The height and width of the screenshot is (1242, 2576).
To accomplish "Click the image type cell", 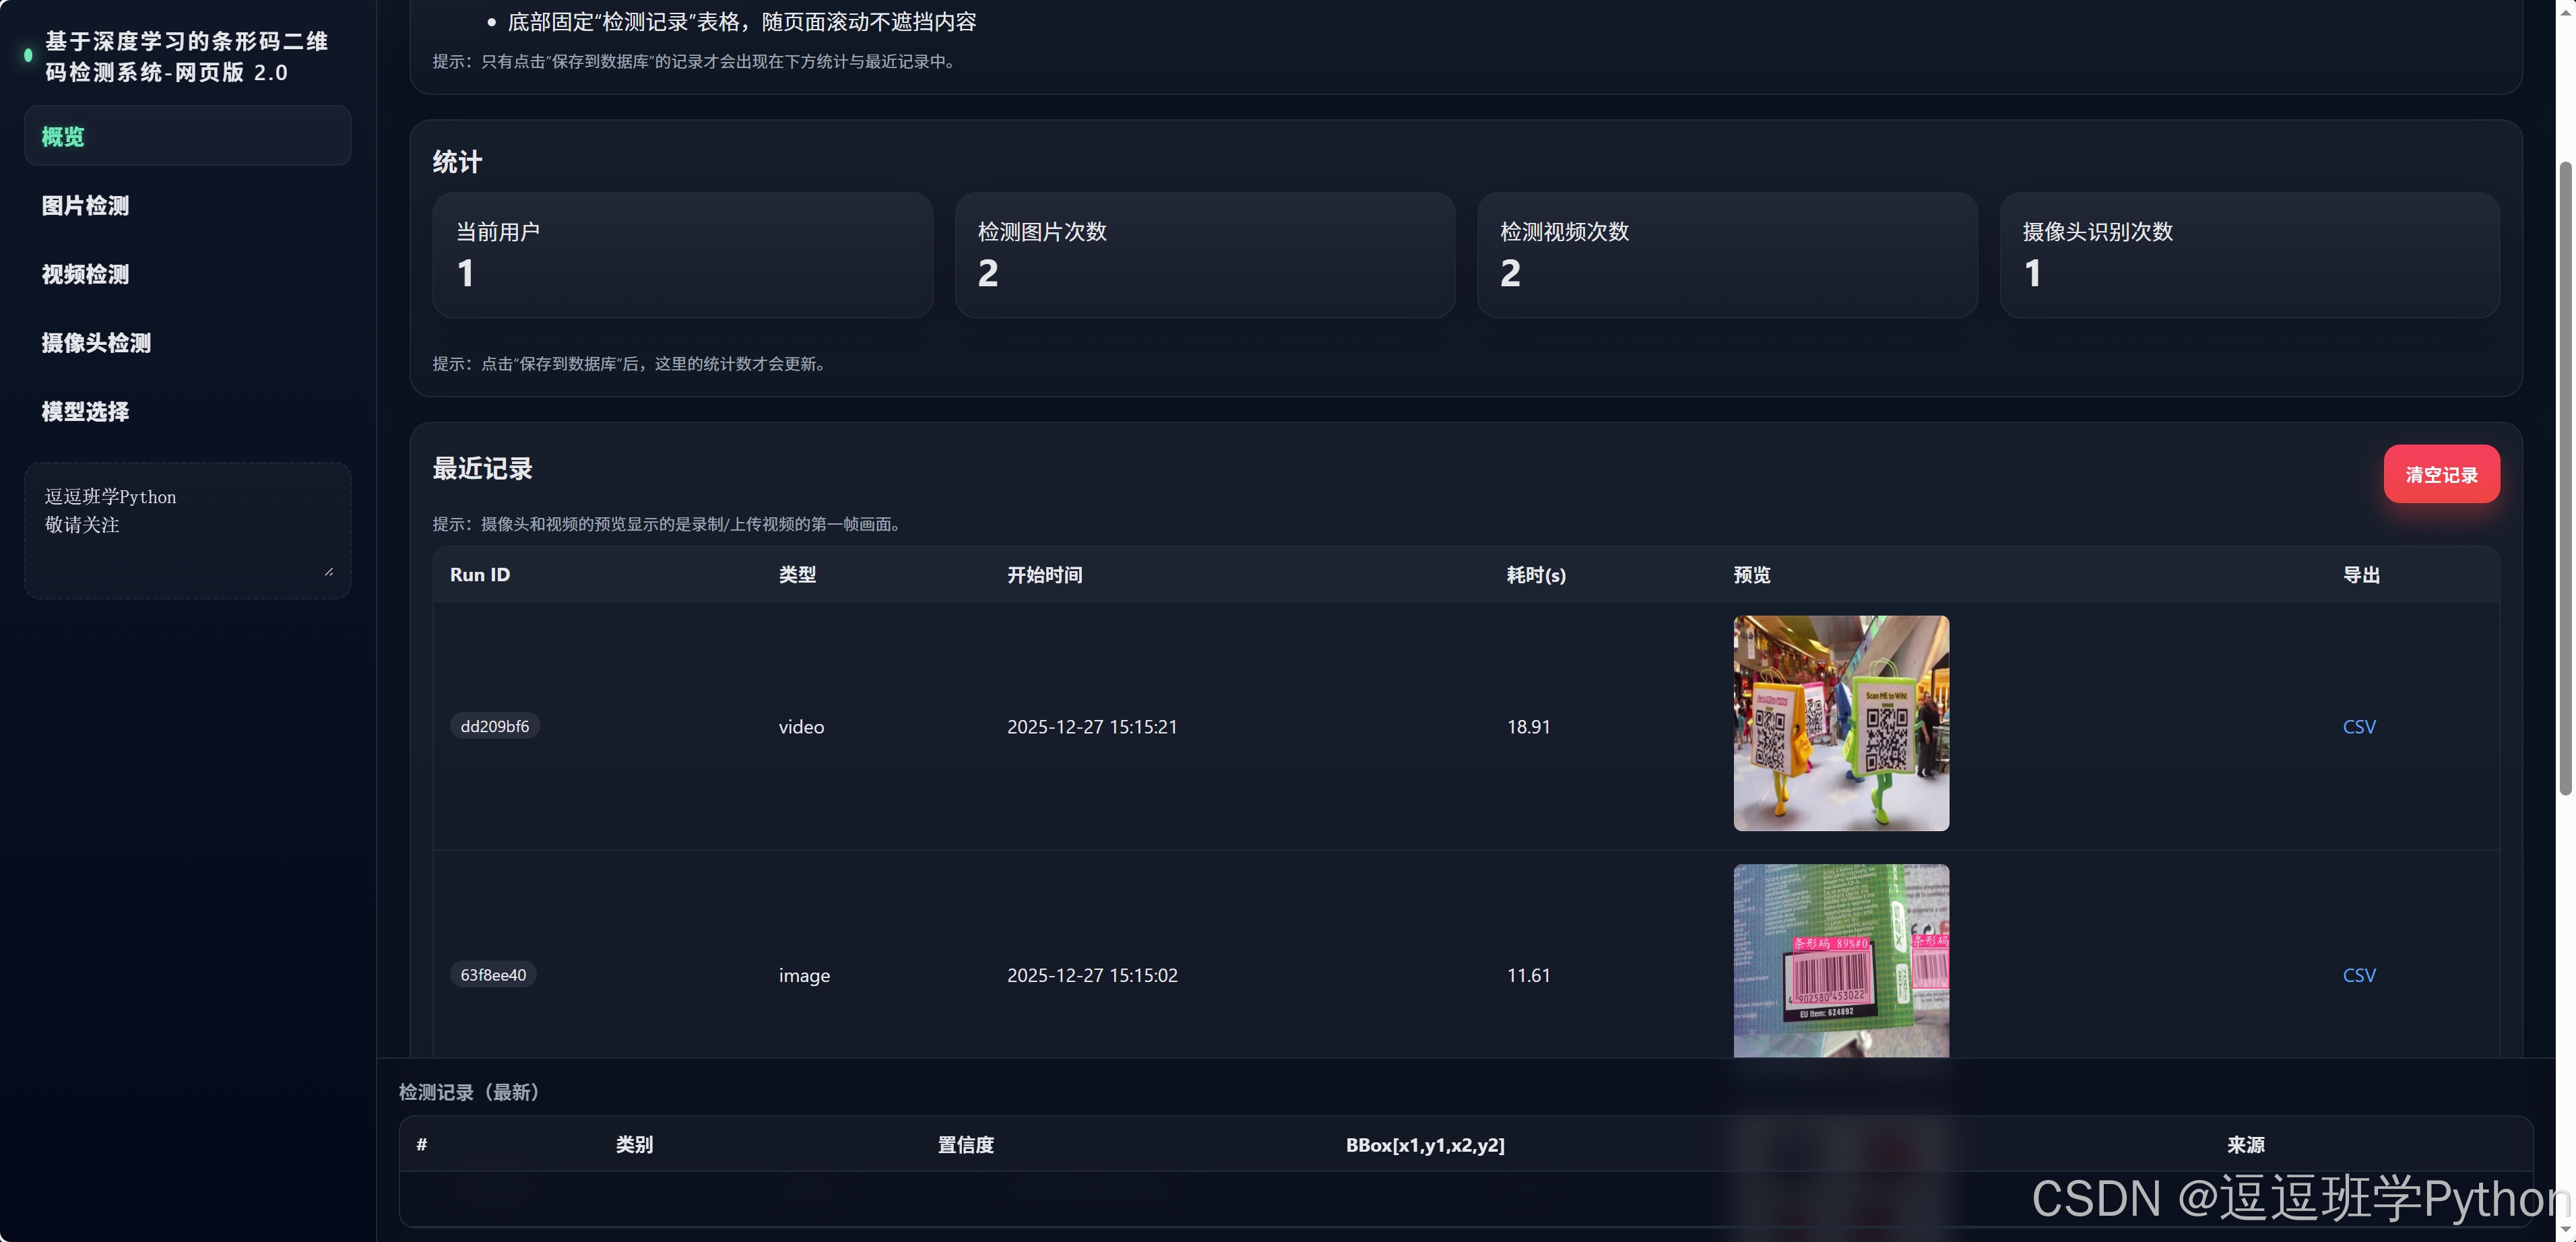I will pyautogui.click(x=804, y=975).
